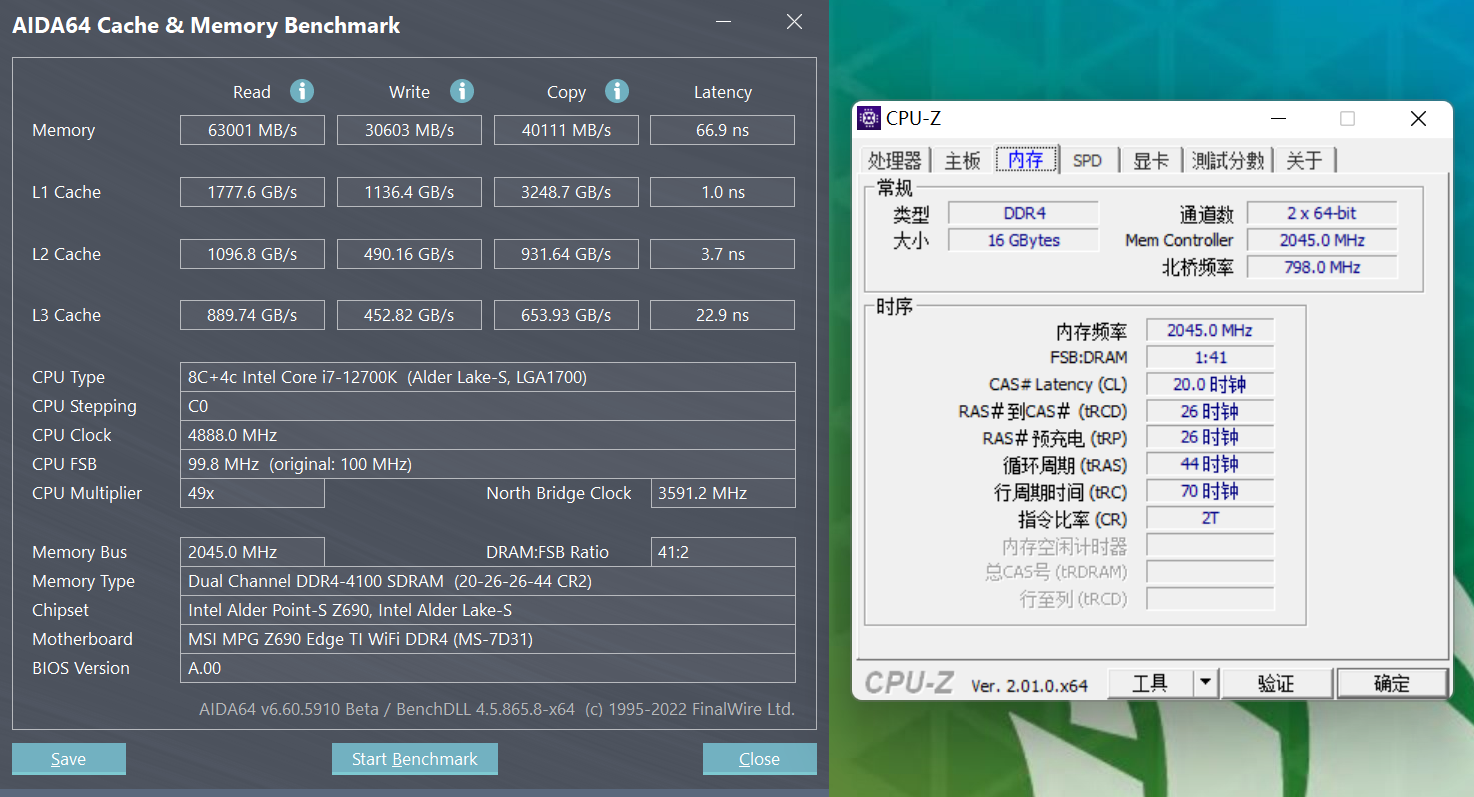Click the CPU-Z FSB:DRAM value 1:41
Viewport: 1474px width, 797px height.
(x=1210, y=357)
